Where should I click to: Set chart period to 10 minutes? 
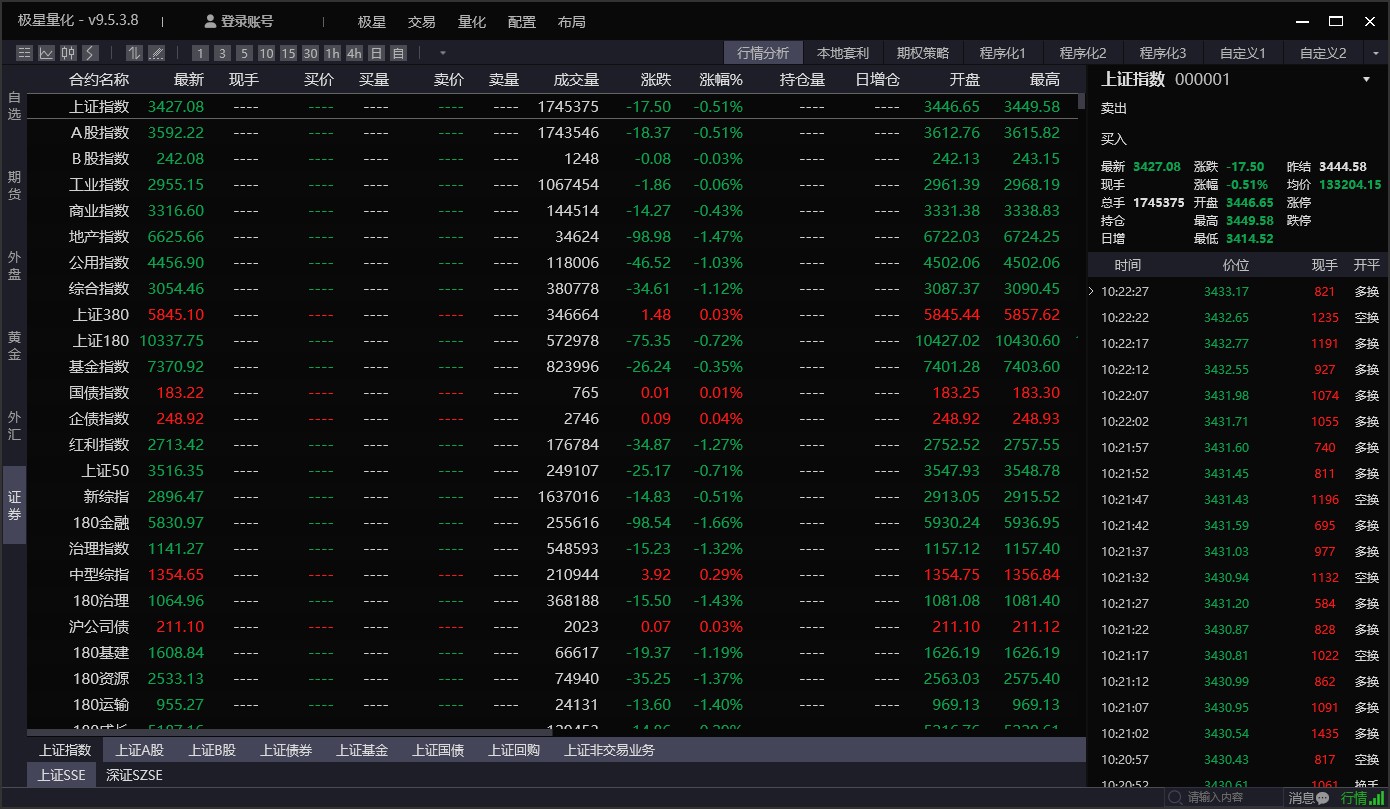point(266,53)
